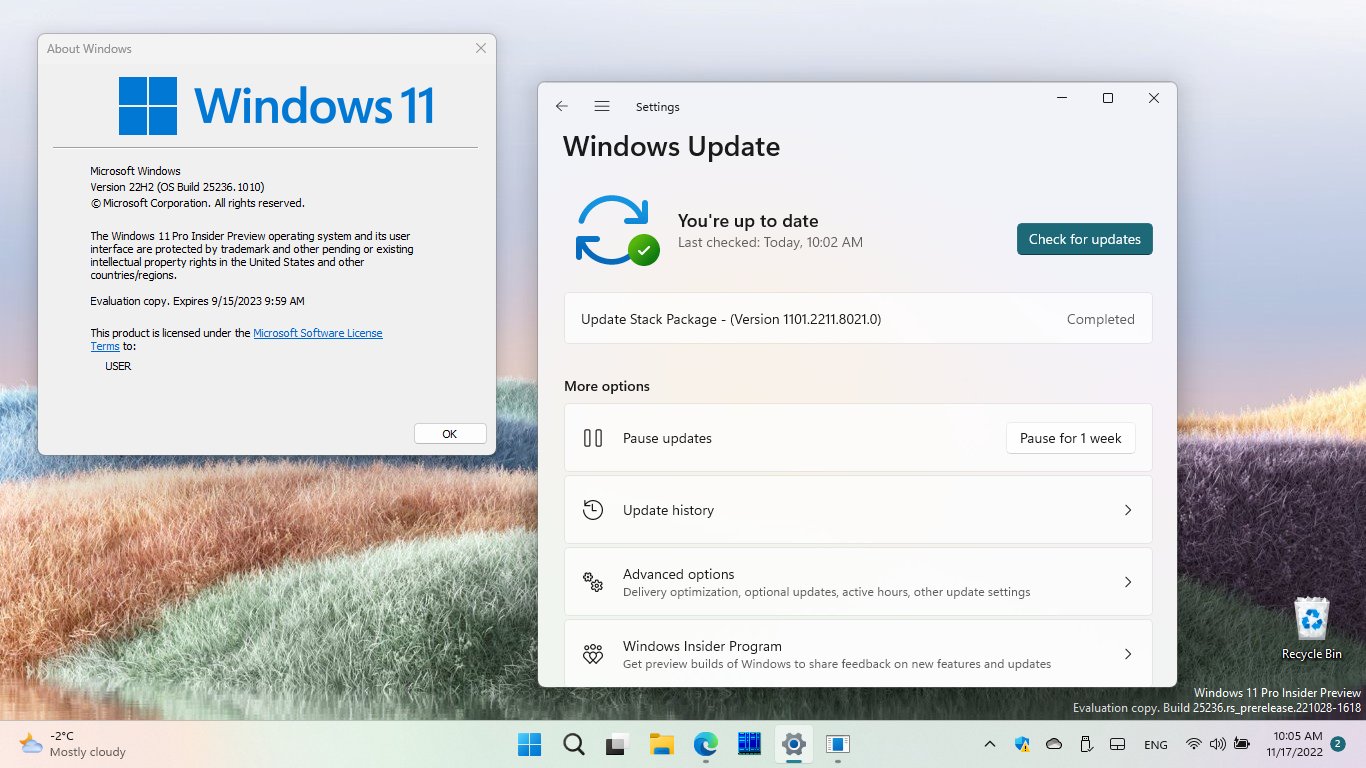Open File Explorer from taskbar
1366x768 pixels.
coord(661,744)
